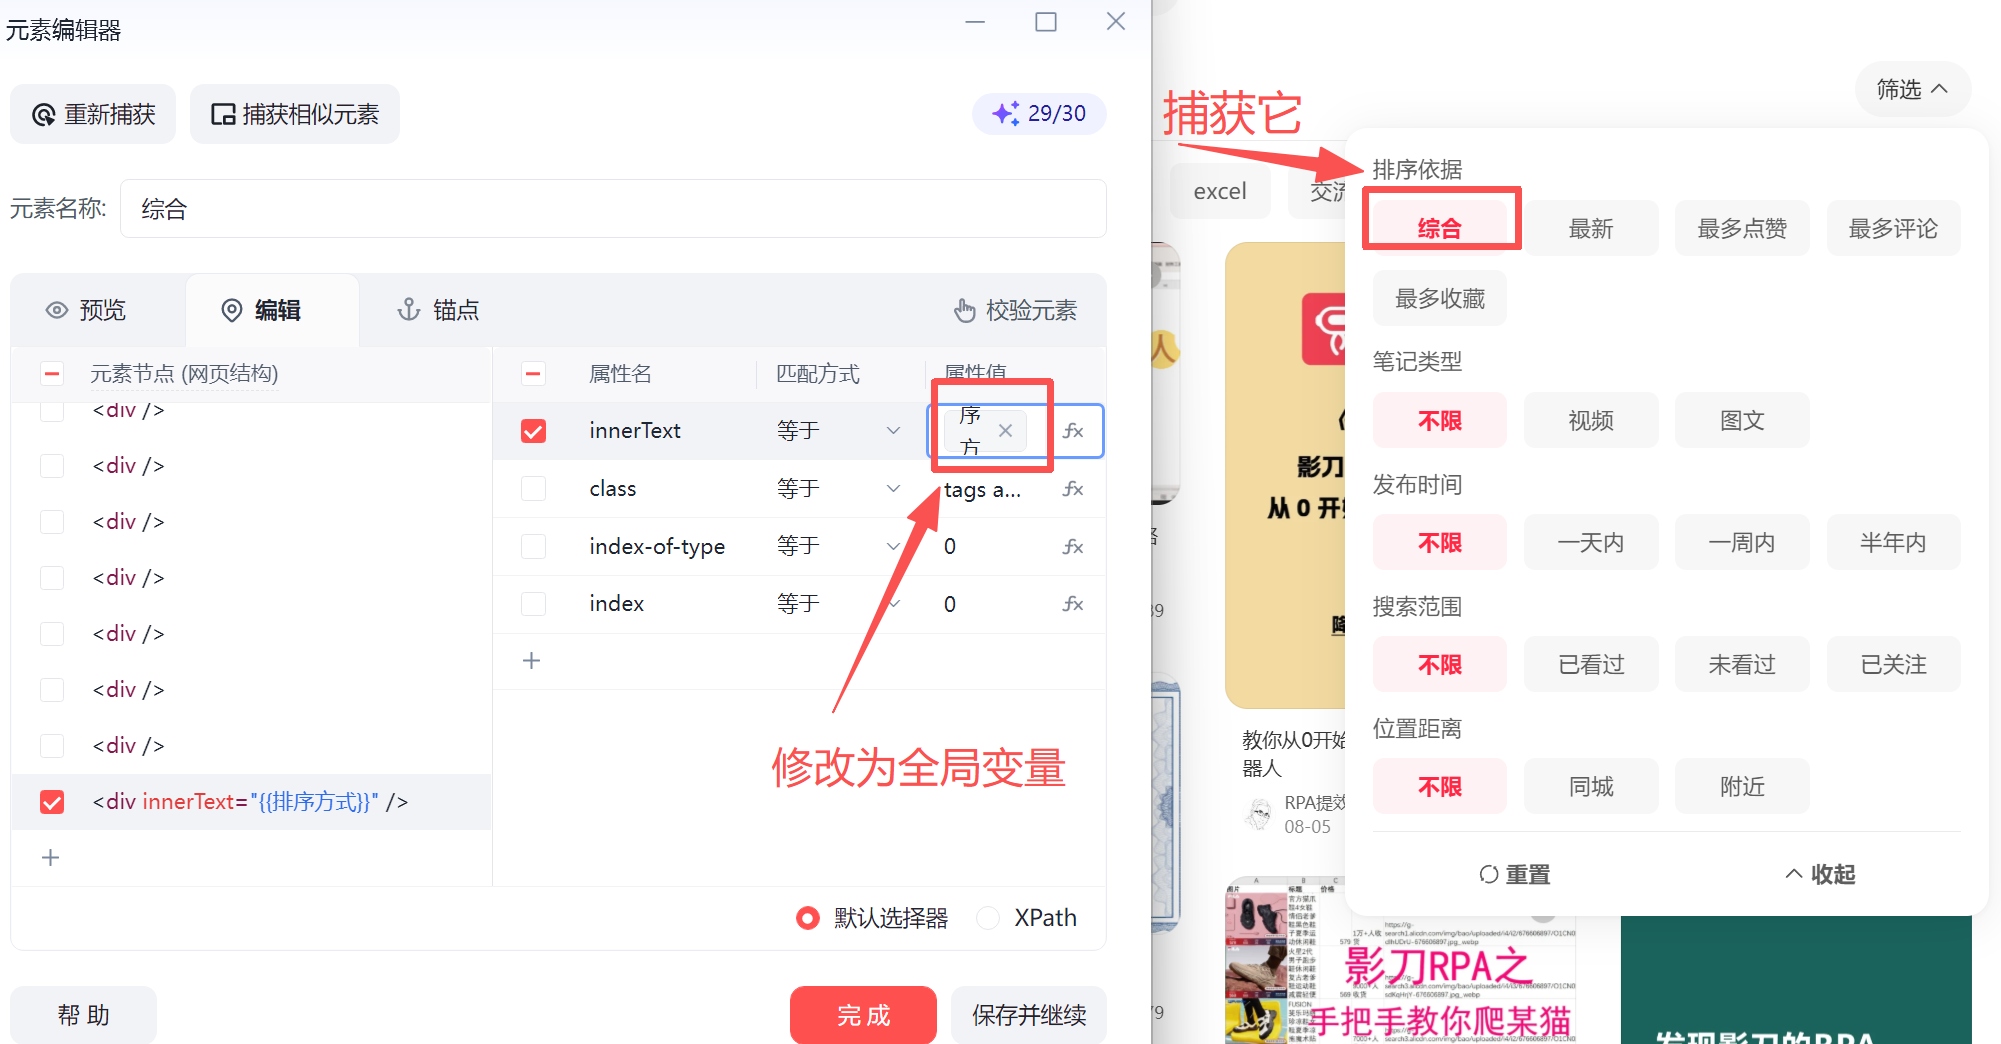The height and width of the screenshot is (1044, 2001).
Task: Click the 捕获相似元素 button
Action: pos(295,114)
